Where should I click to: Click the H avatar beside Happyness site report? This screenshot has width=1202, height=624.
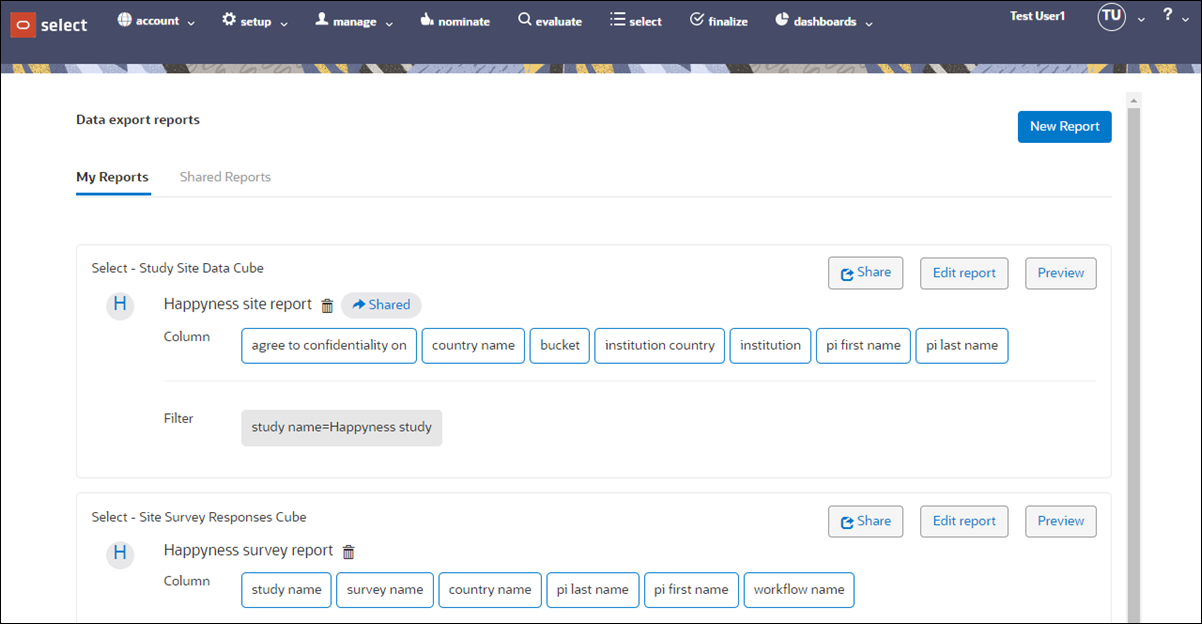[x=120, y=305]
